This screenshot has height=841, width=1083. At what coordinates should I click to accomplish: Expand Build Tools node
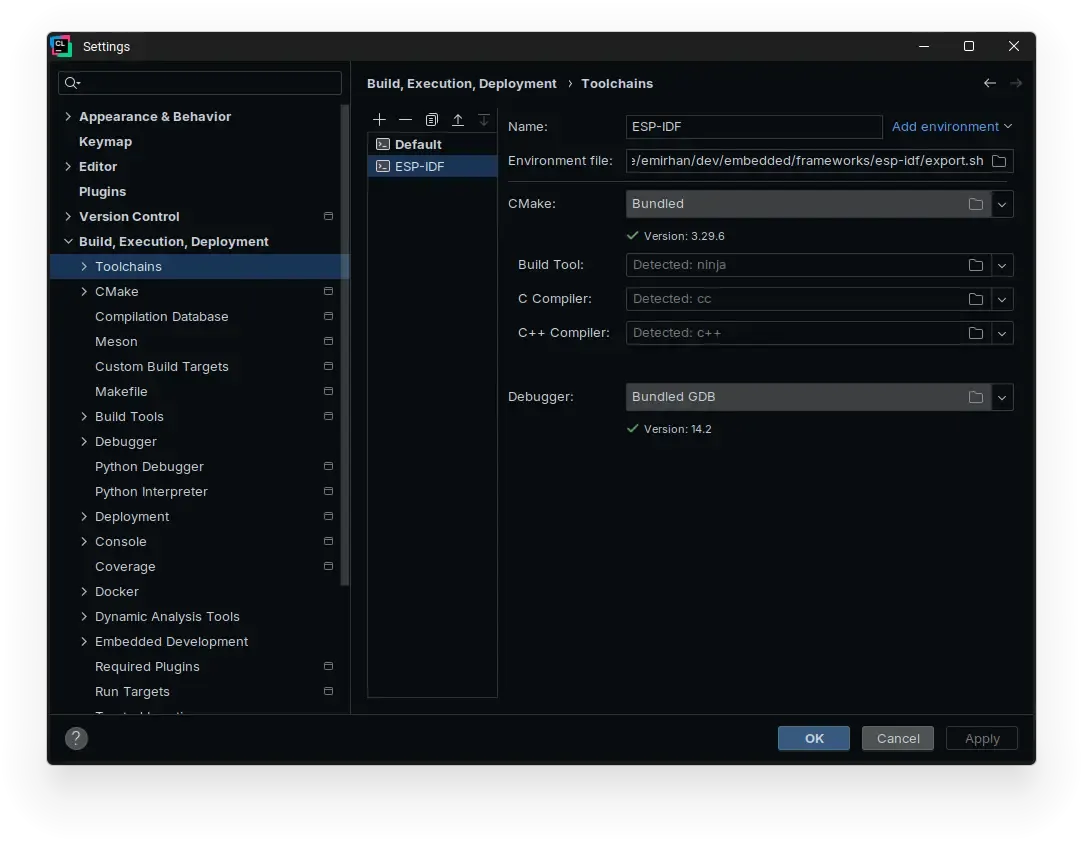[x=84, y=416]
